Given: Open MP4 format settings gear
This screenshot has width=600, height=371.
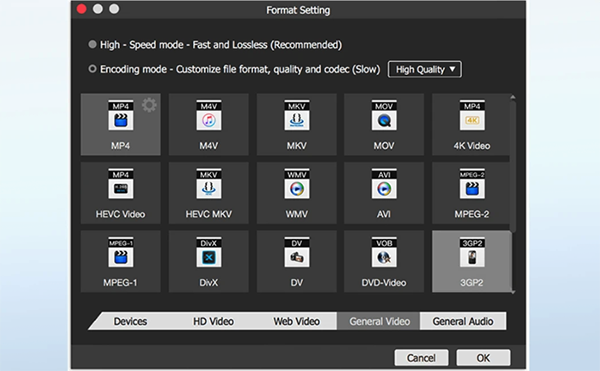Looking at the screenshot, I should (149, 105).
